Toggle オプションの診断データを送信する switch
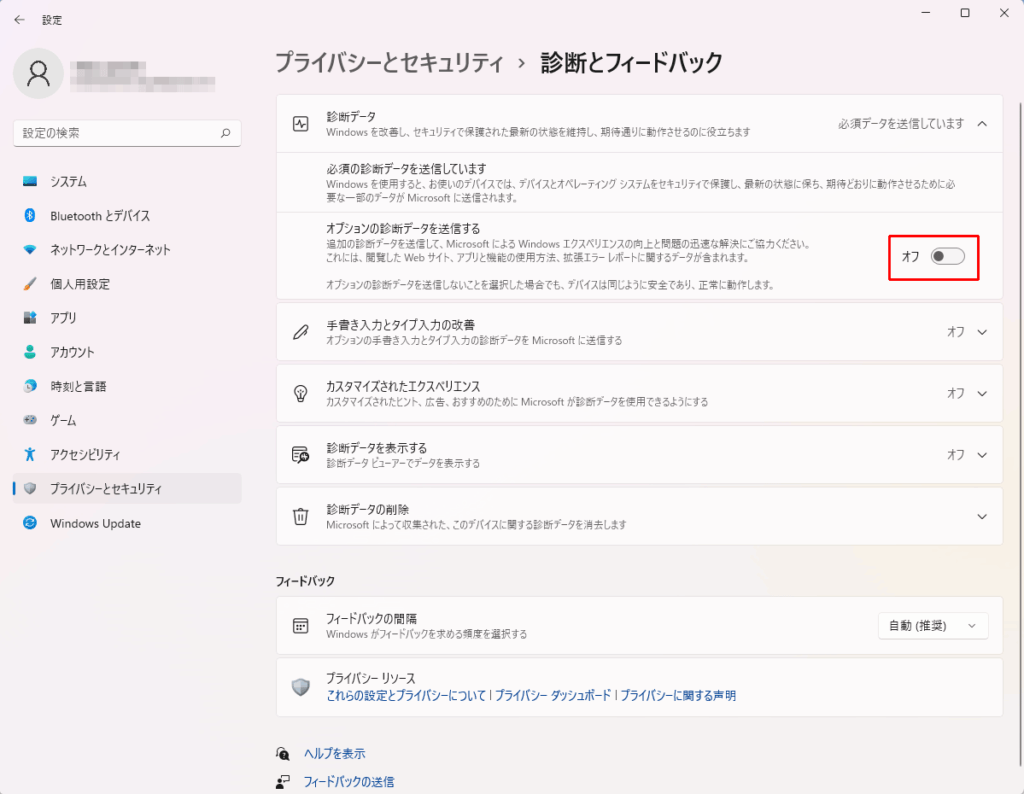This screenshot has height=794, width=1024. click(948, 257)
